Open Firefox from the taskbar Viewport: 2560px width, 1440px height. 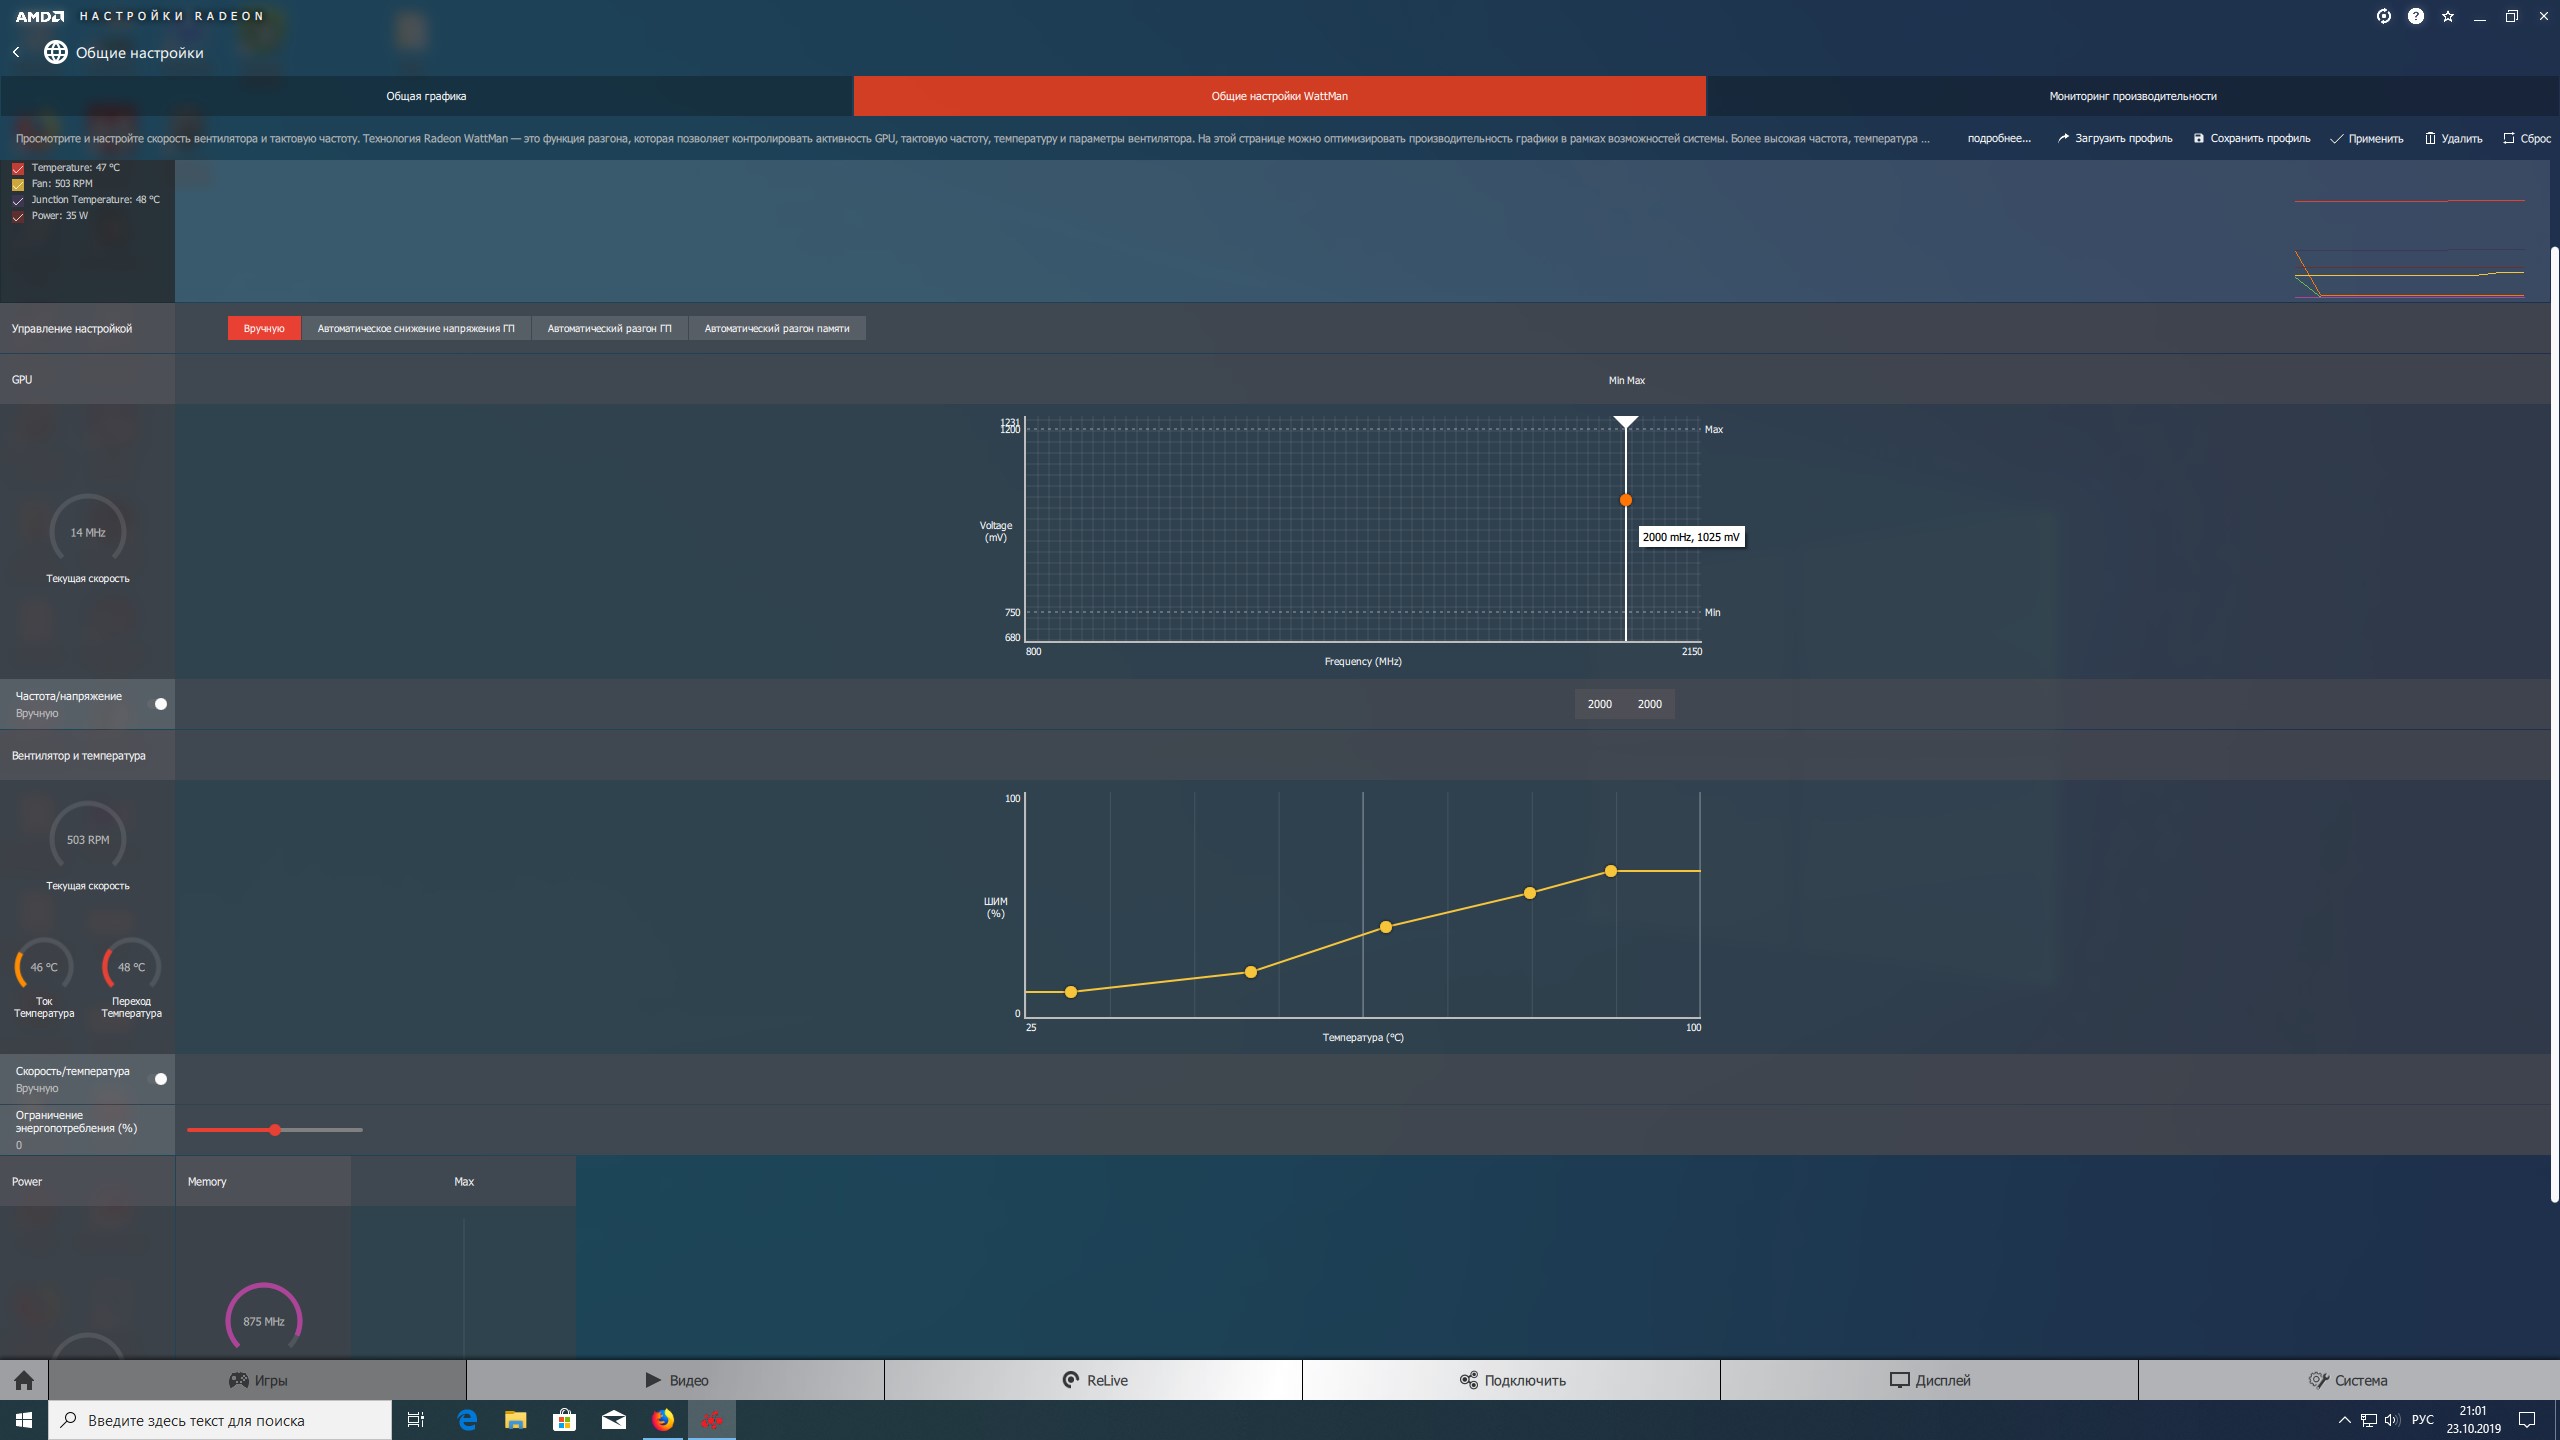pos(663,1419)
